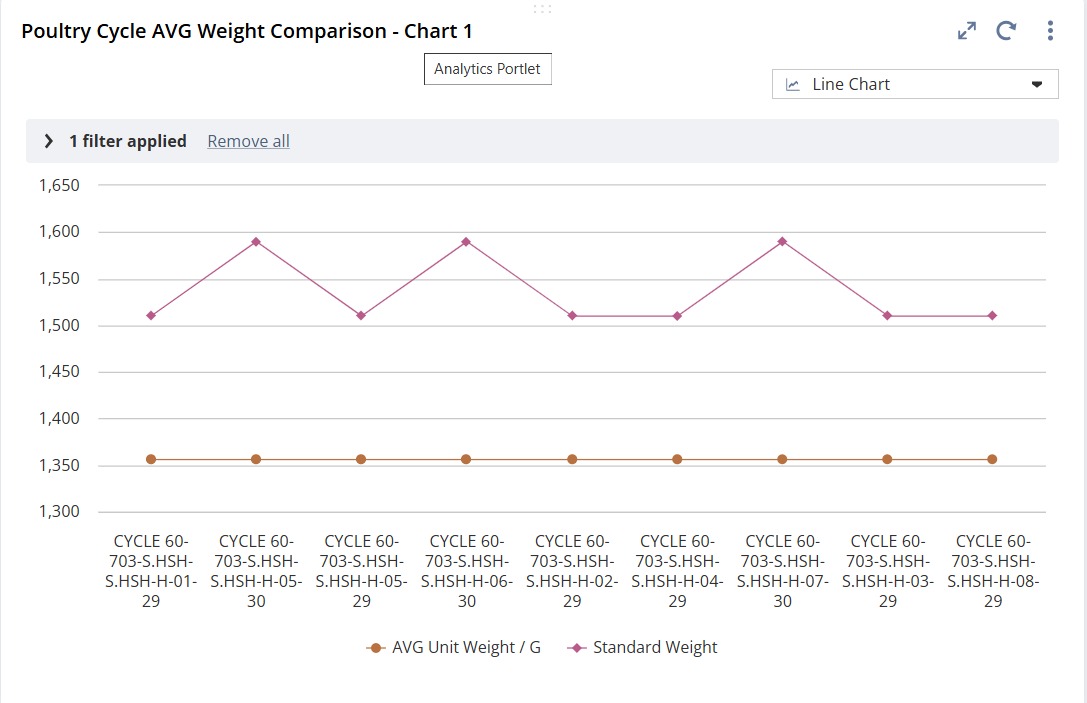1087x703 pixels.
Task: Click the chart title text
Action: pyautogui.click(x=247, y=31)
